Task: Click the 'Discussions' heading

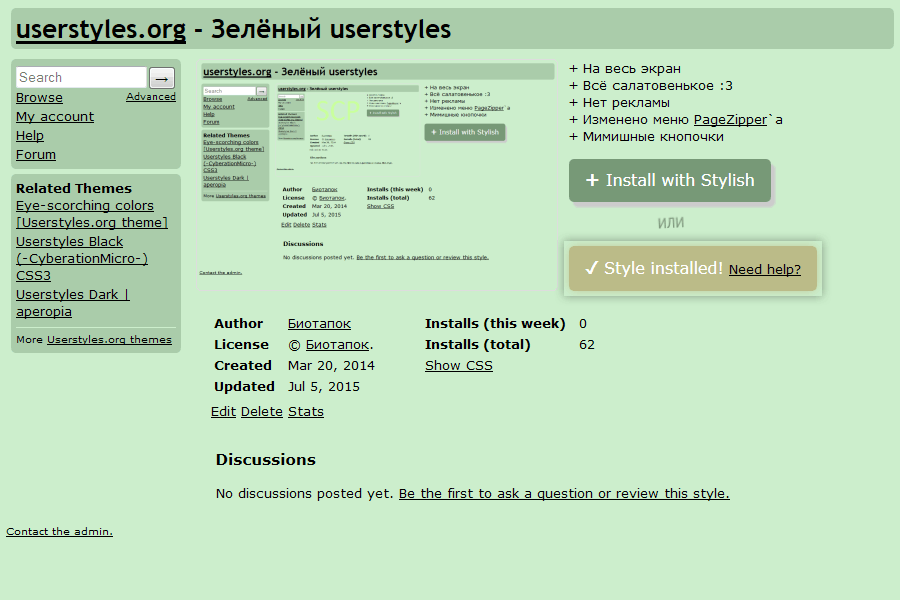Action: coord(266,460)
